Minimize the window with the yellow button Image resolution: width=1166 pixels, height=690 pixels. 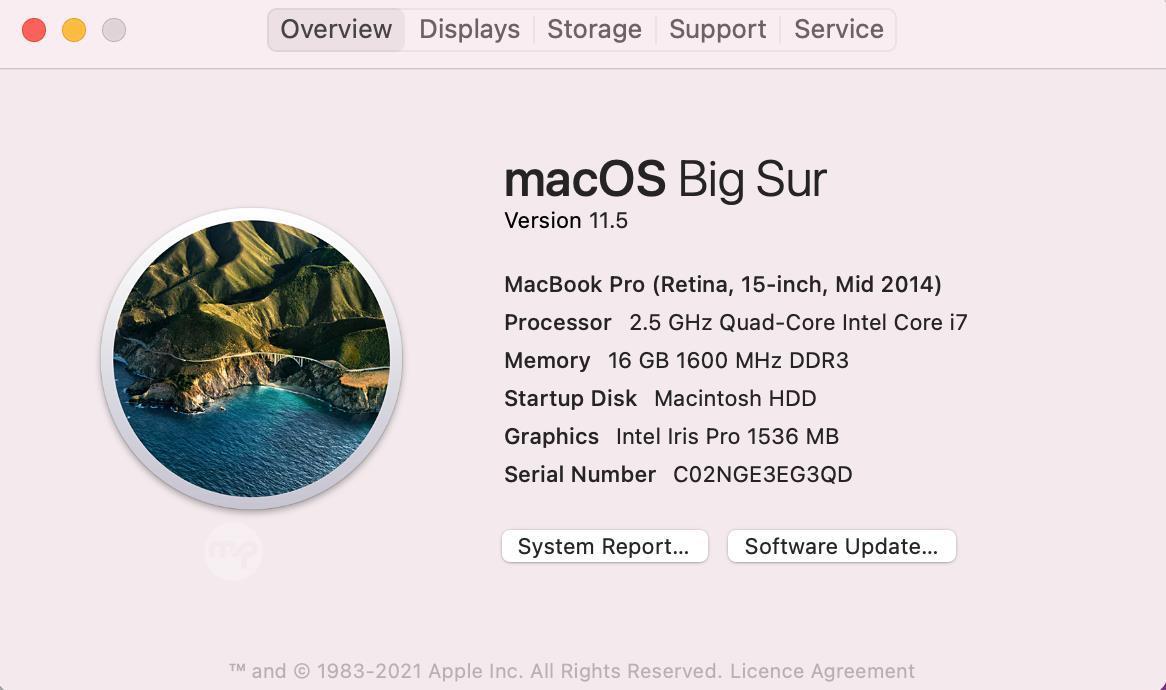(x=74, y=30)
